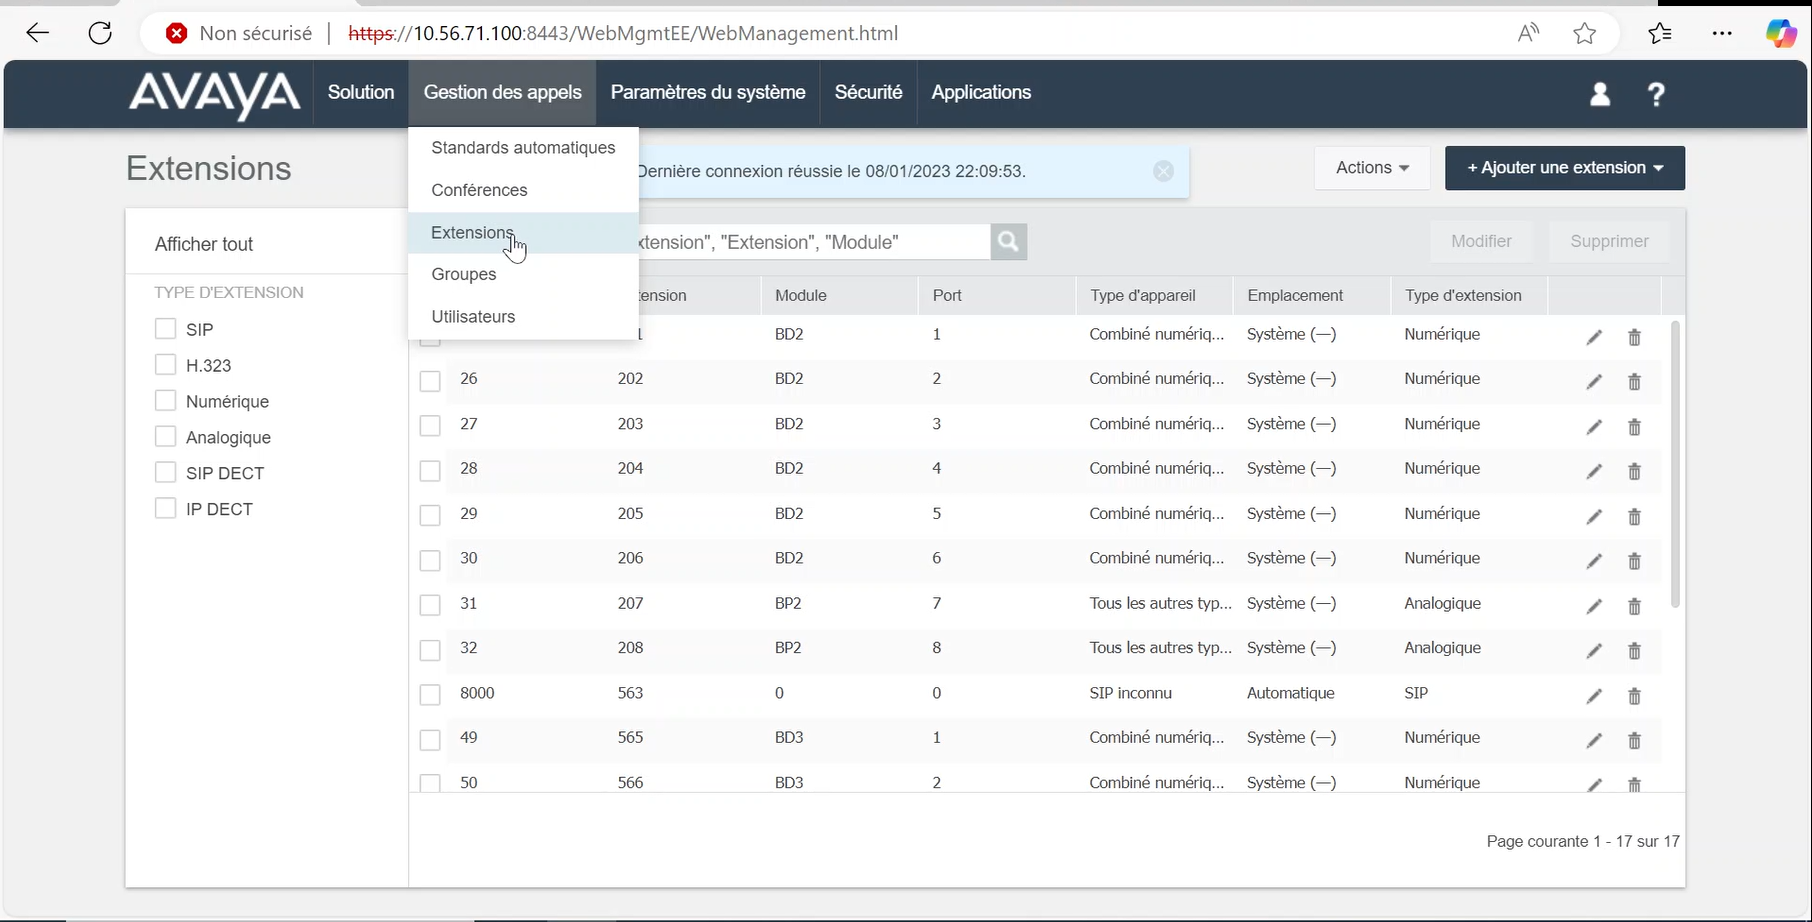The height and width of the screenshot is (922, 1812).
Task: Click the trash delete icon for extension 207
Action: point(1634,606)
